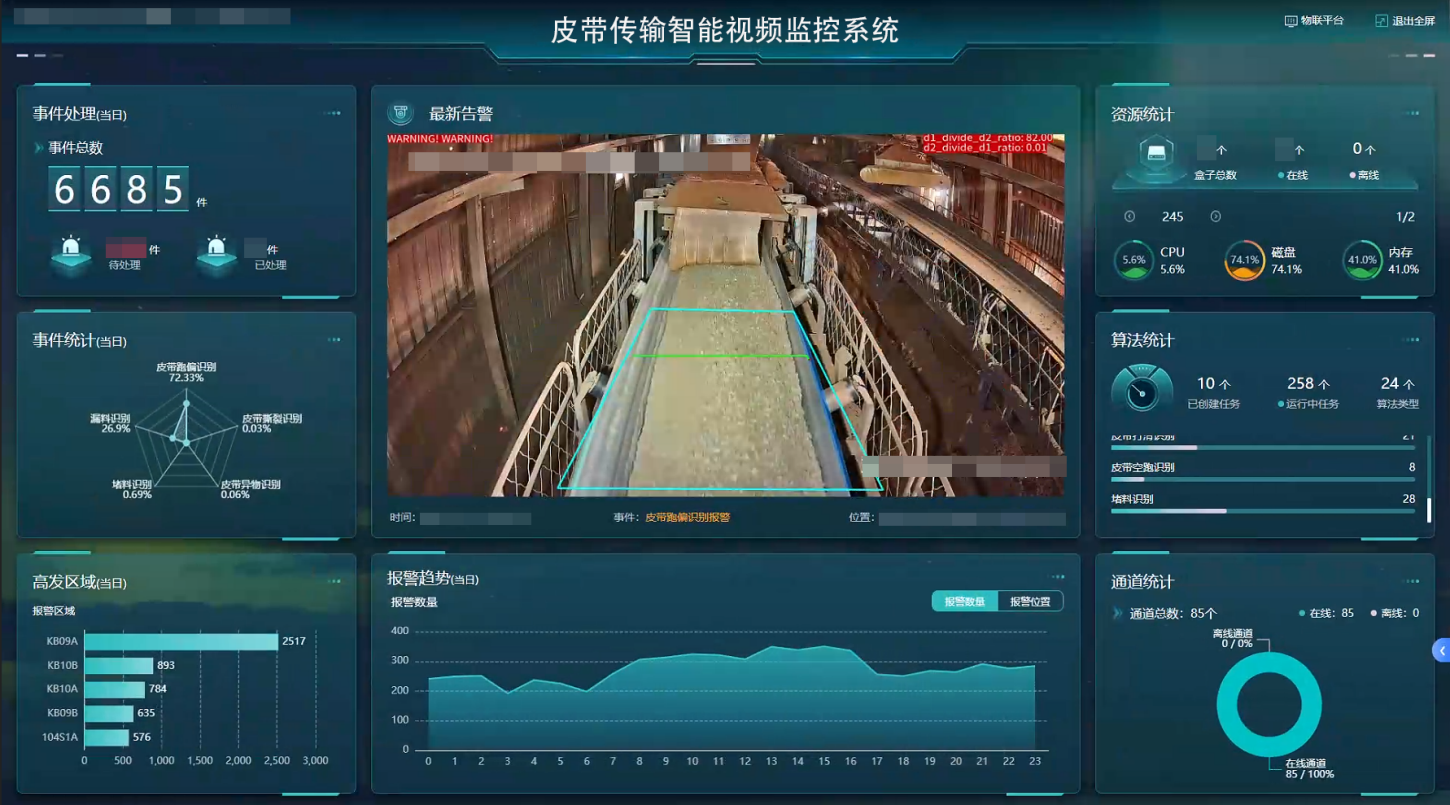Screen dimensions: 1450x805
Task: Click the CPU usage ring gauge
Action: pos(1134,260)
